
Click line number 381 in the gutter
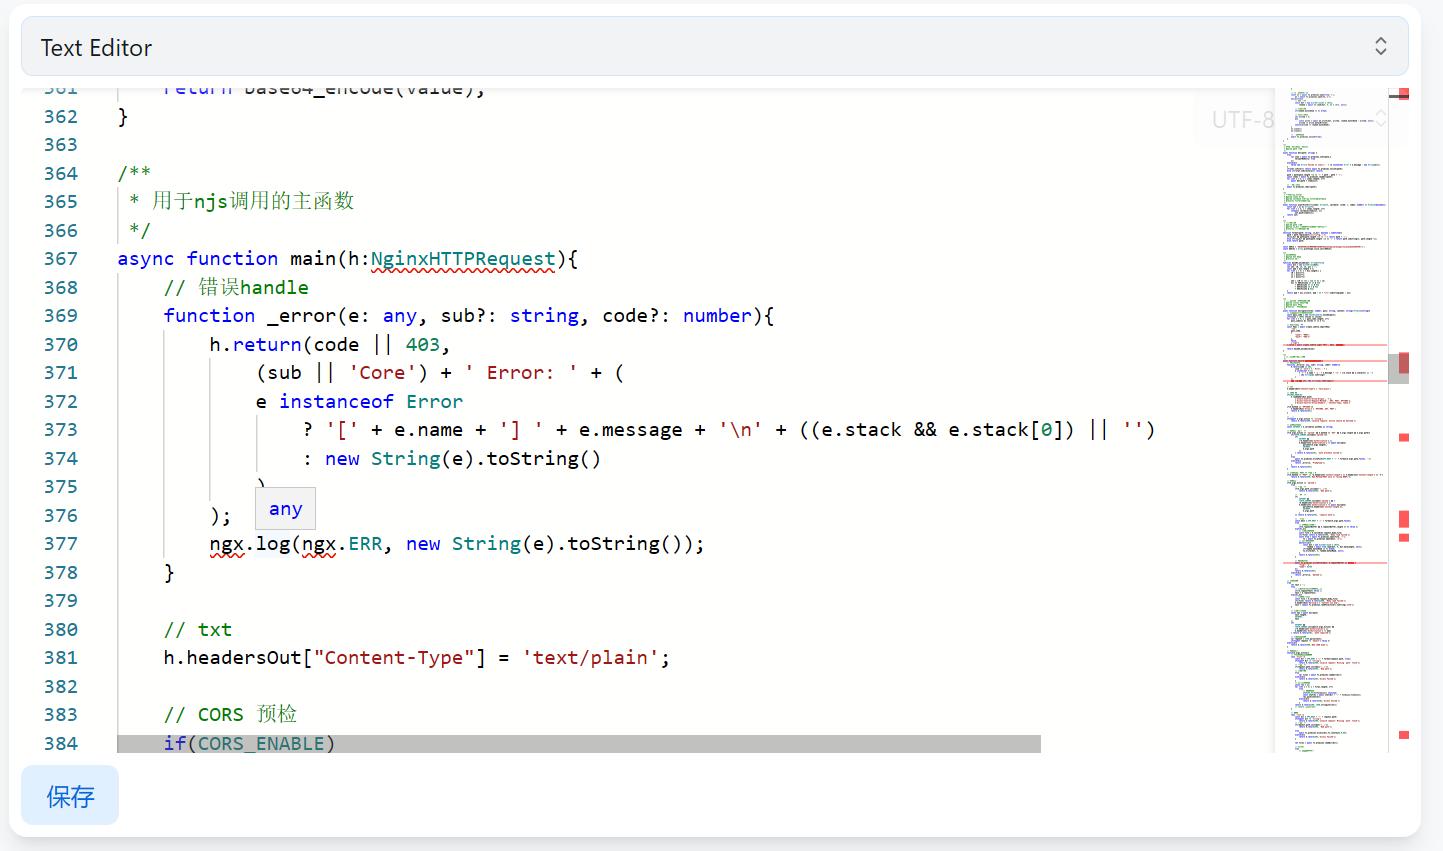pyautogui.click(x=61, y=658)
